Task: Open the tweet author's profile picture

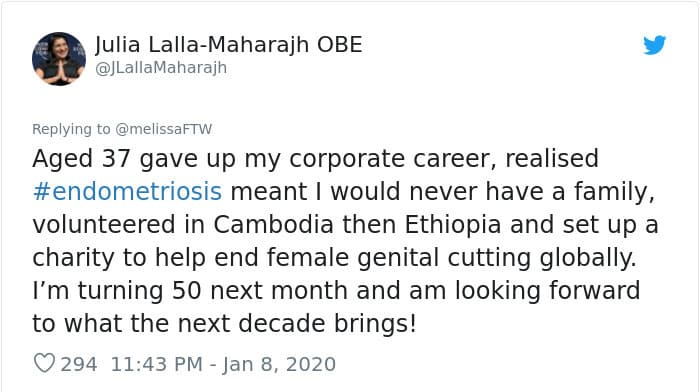Action: click(x=59, y=58)
